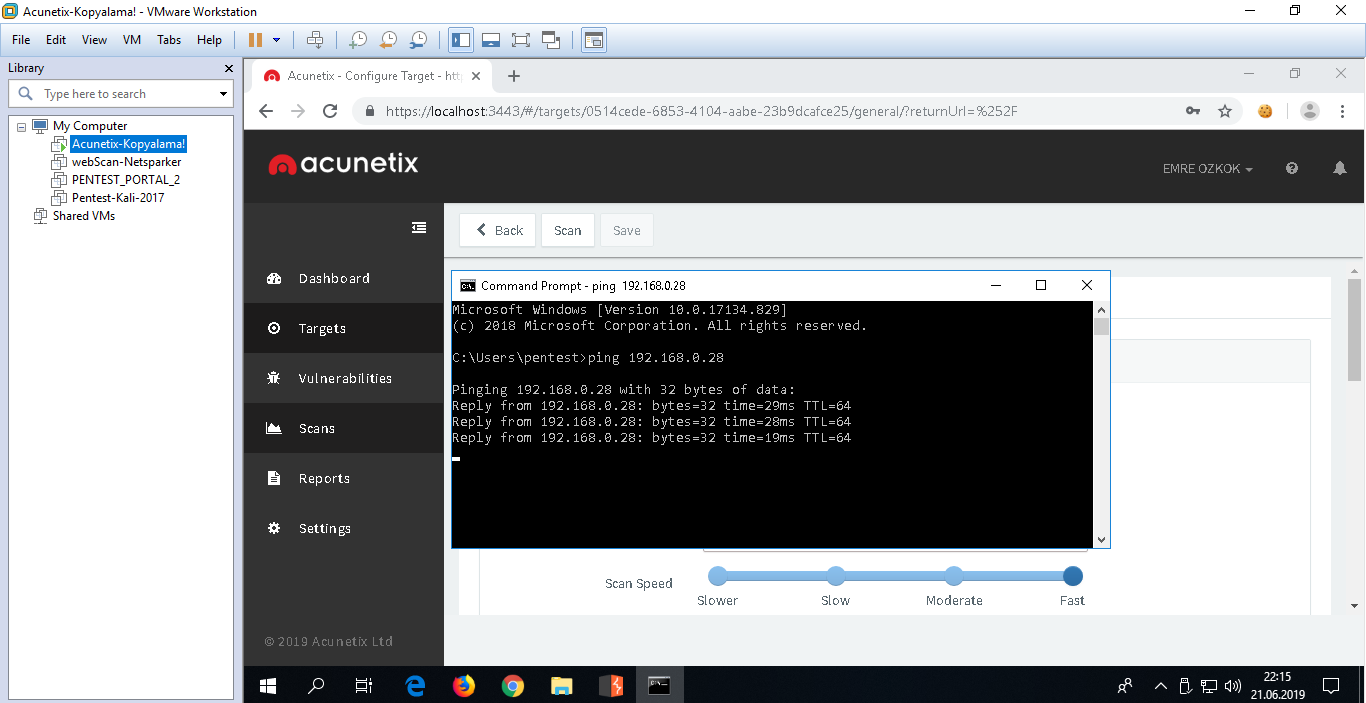Click the VMware take snapshot icon
The width and height of the screenshot is (1366, 703).
pos(357,40)
